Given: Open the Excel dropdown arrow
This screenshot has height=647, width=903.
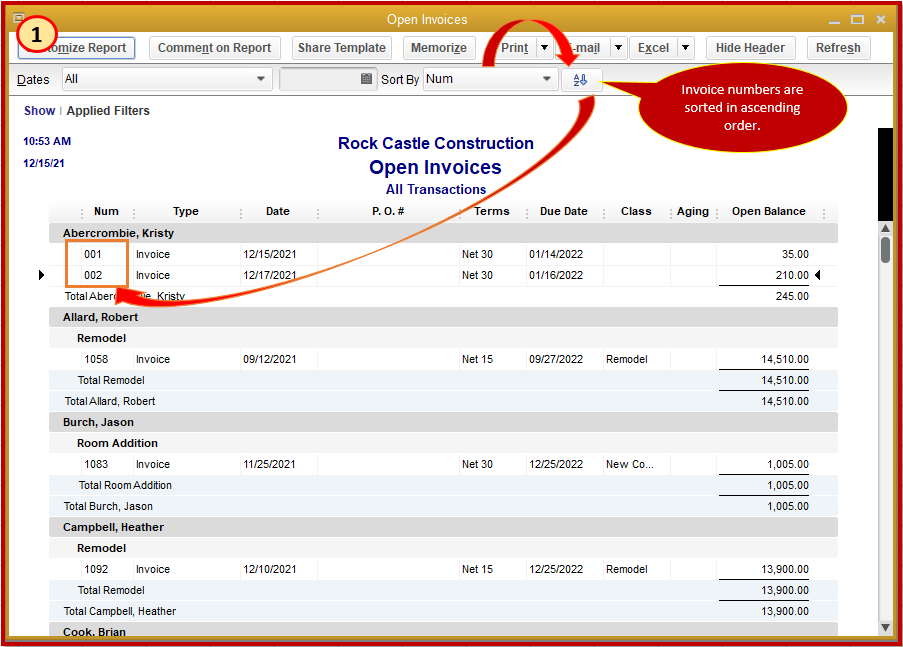Looking at the screenshot, I should 686,47.
